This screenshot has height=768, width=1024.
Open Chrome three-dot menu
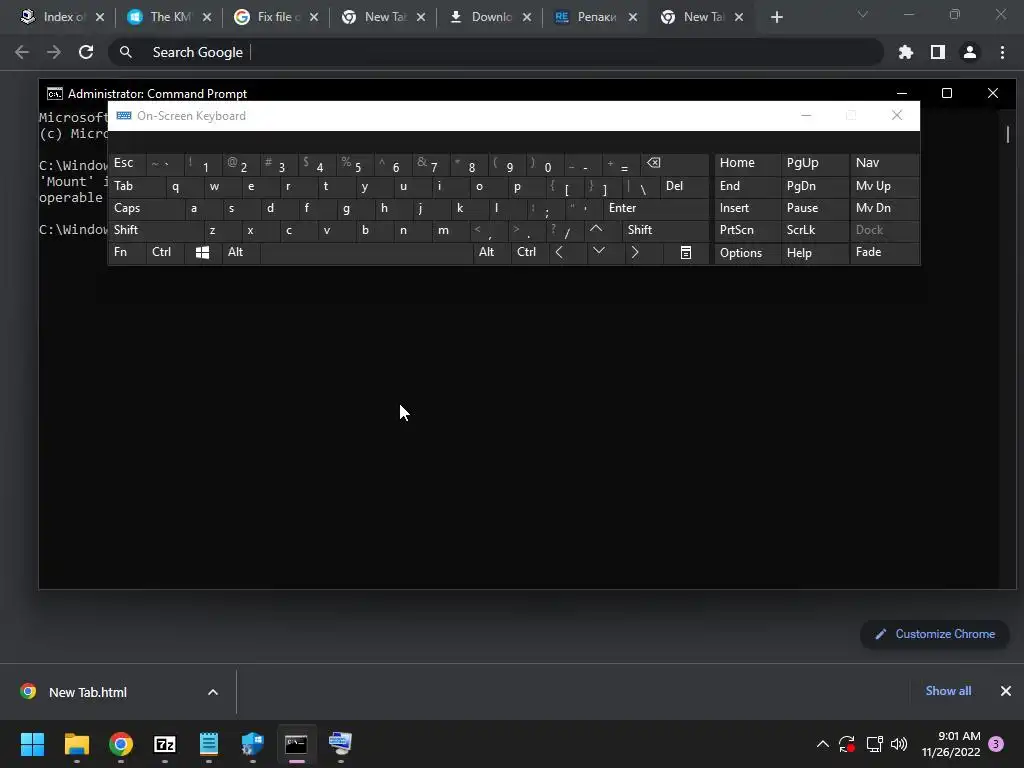click(x=1002, y=52)
